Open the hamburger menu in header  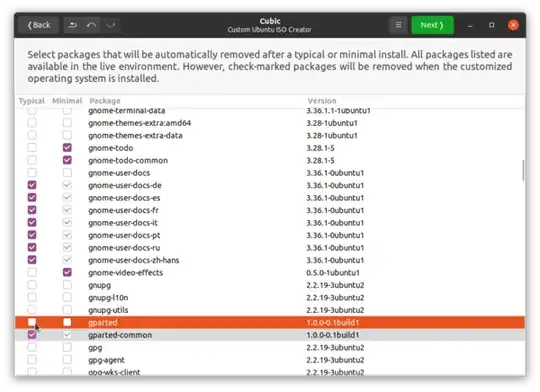click(398, 25)
